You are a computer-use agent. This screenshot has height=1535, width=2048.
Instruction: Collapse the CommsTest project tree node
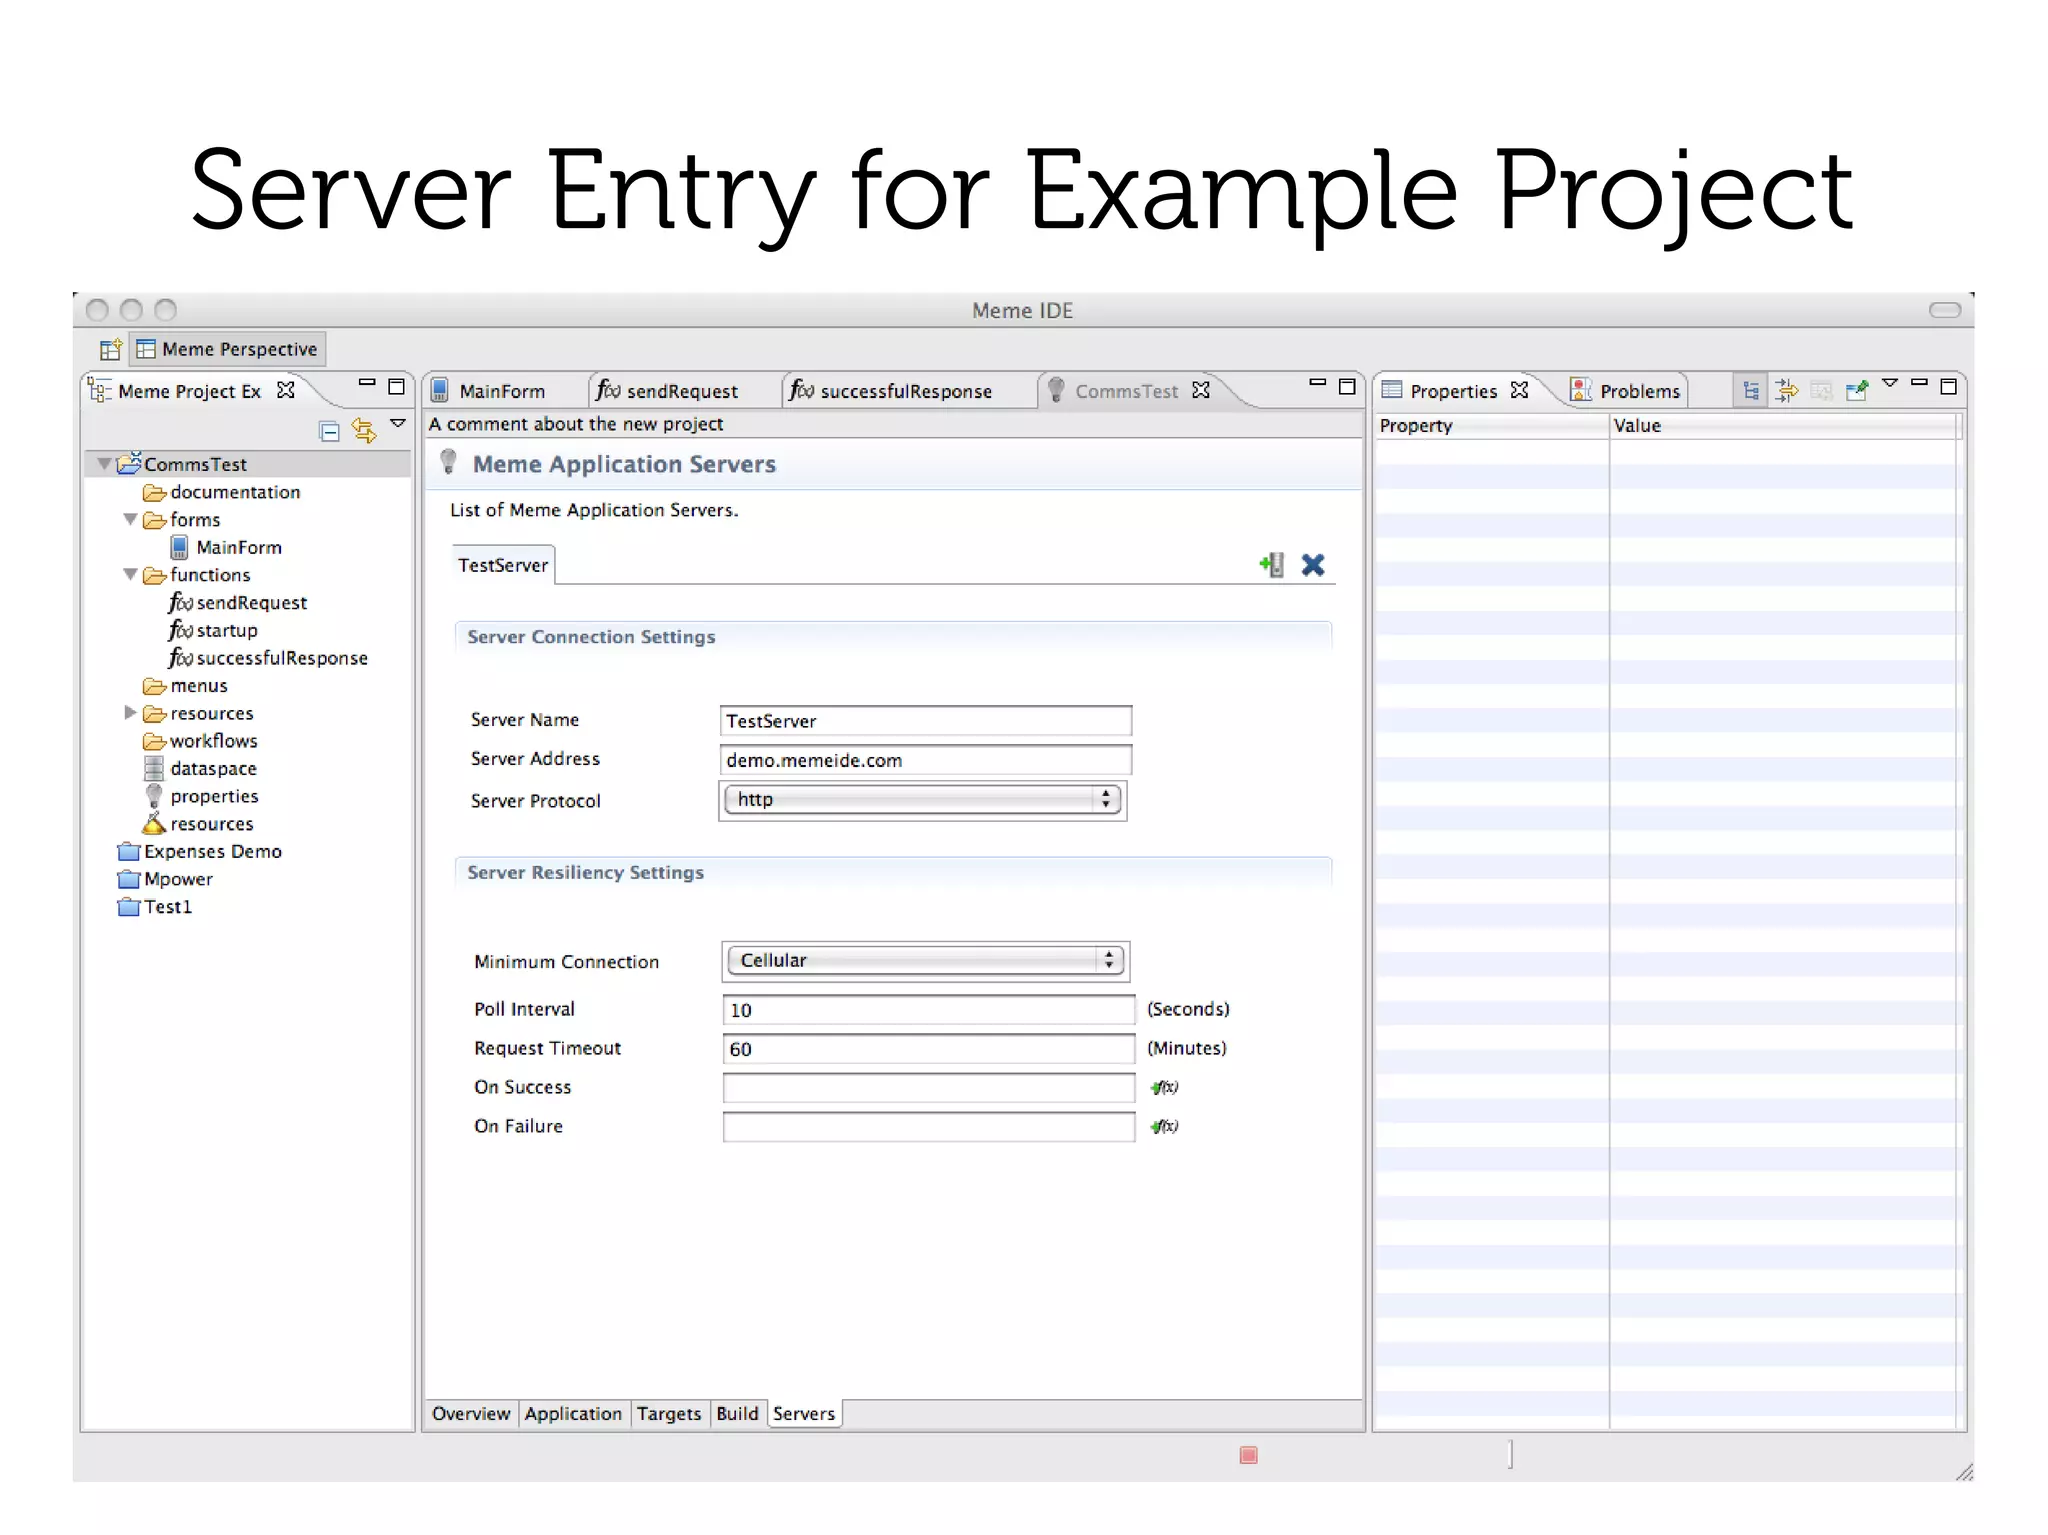click(104, 464)
